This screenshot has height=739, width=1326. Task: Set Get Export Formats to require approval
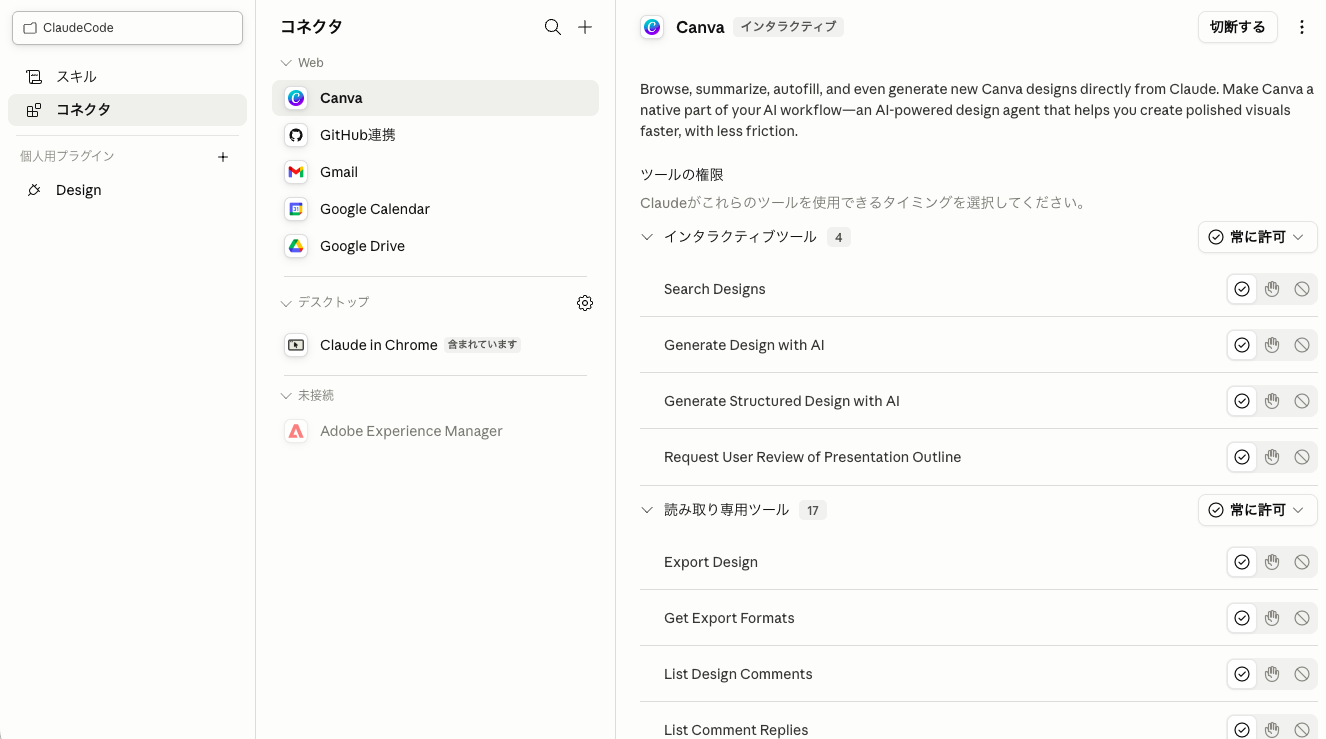[1272, 618]
